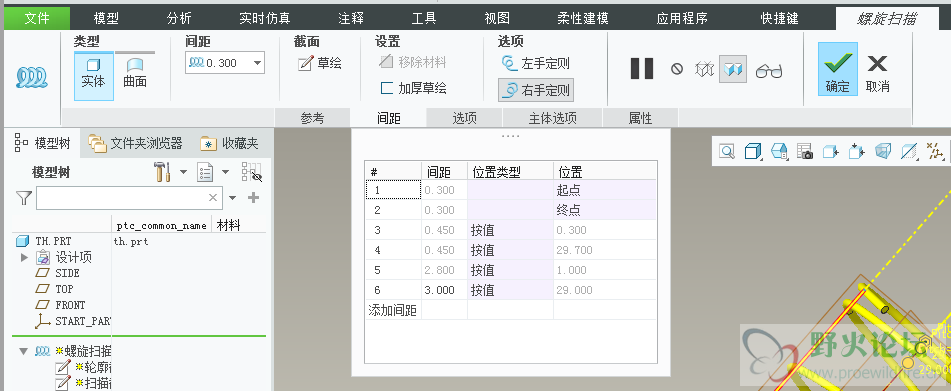
Task: Switch to the 收藏夹 navigator tab
Action: coord(229,144)
